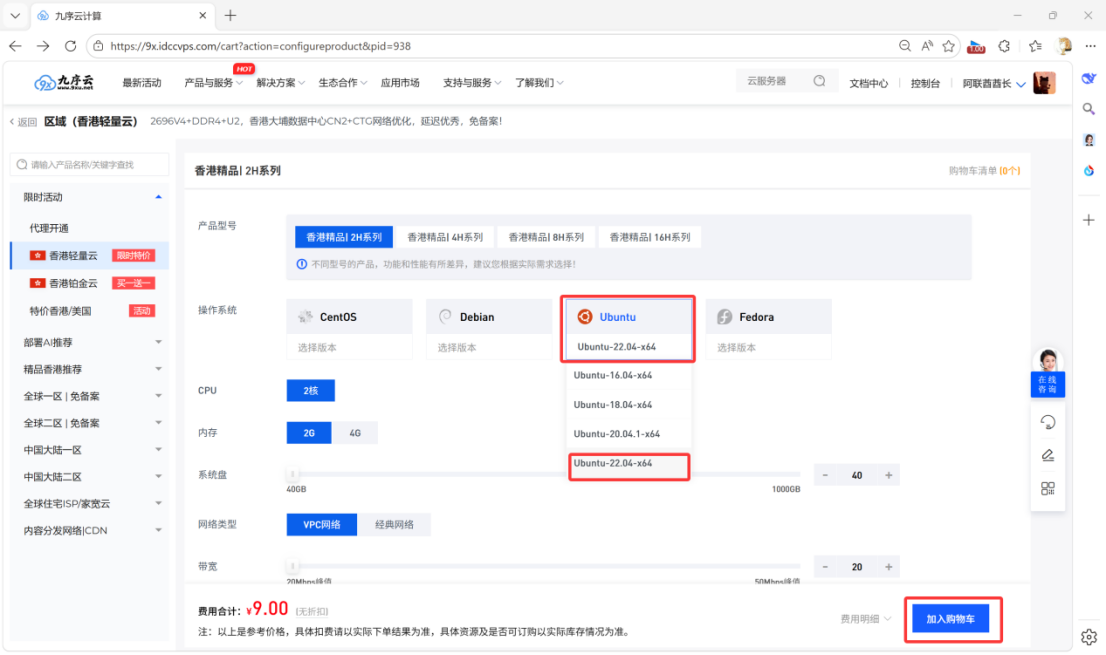1106x655 pixels.
Task: Select Fedora operating system card
Action: point(768,317)
